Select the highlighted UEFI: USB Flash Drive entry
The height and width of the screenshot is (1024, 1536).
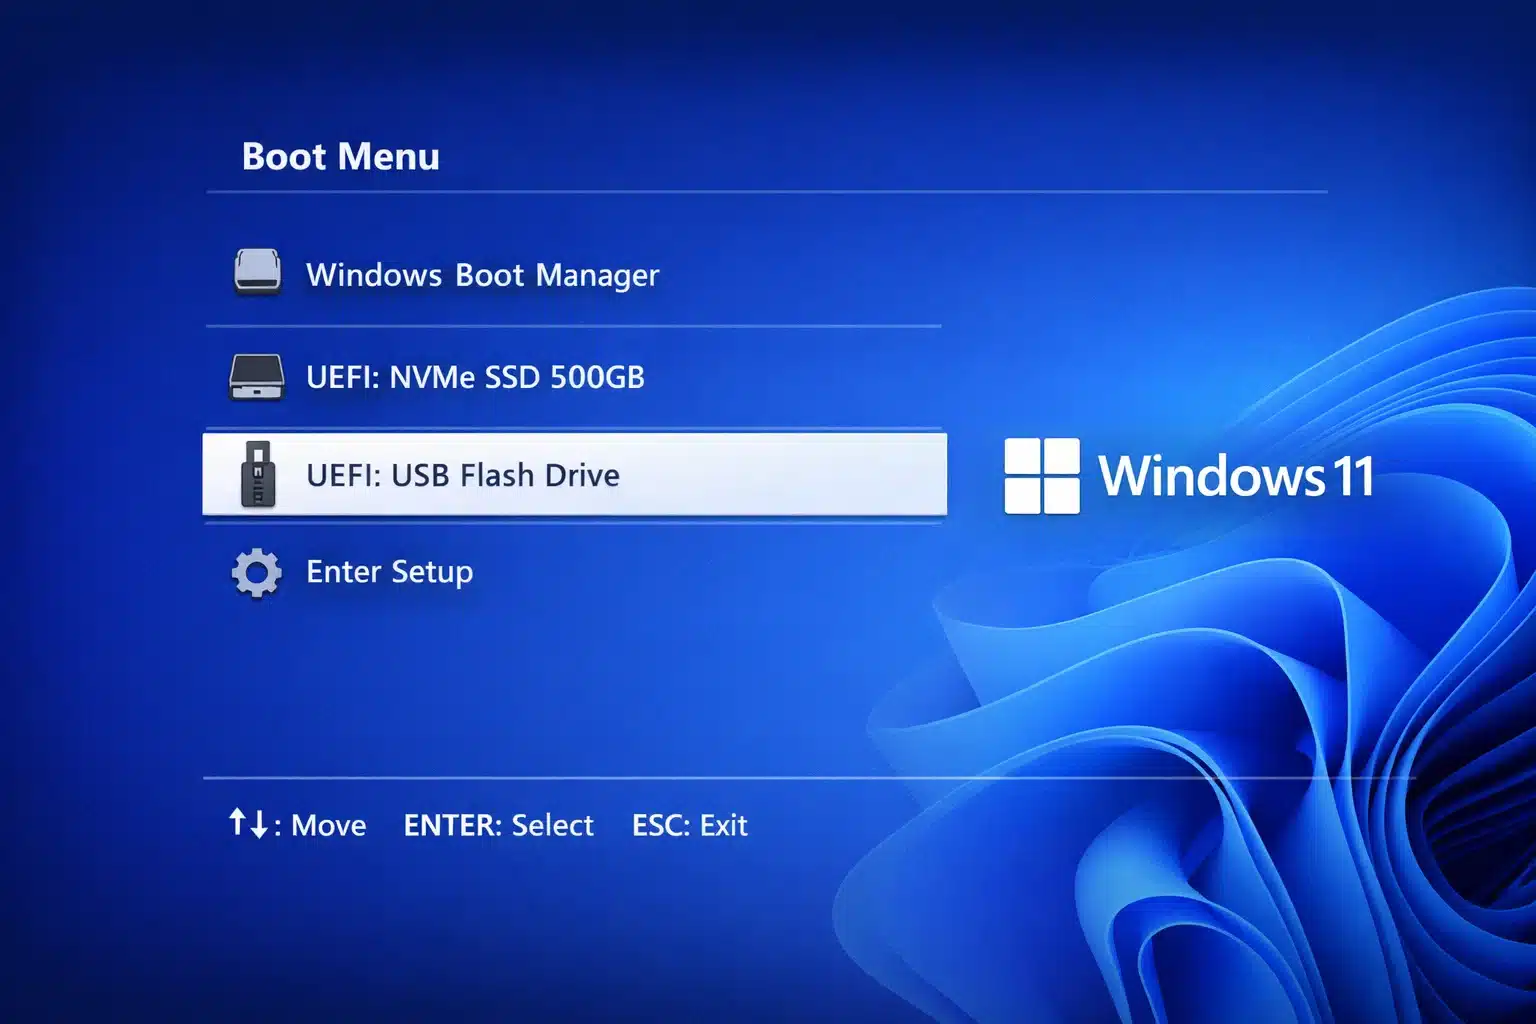(463, 476)
